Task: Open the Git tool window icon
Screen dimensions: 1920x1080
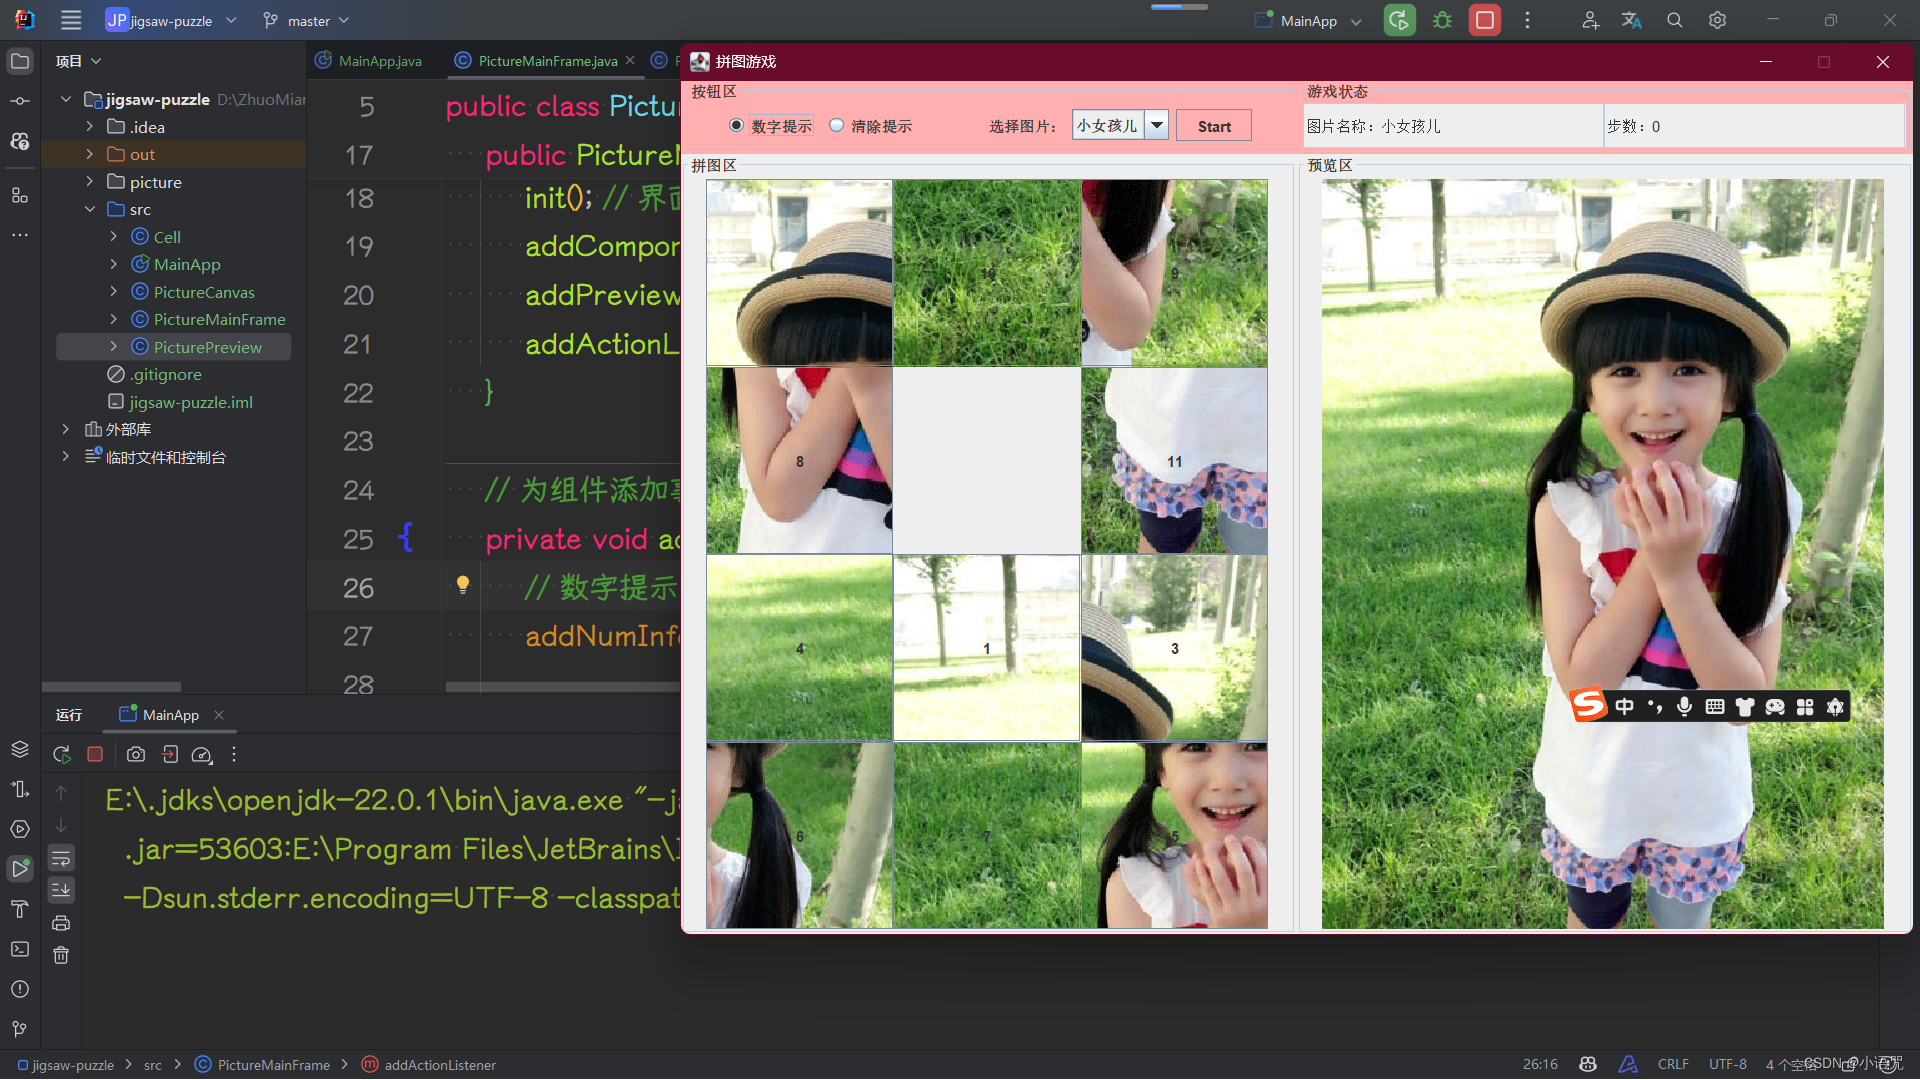Action: (x=20, y=1029)
